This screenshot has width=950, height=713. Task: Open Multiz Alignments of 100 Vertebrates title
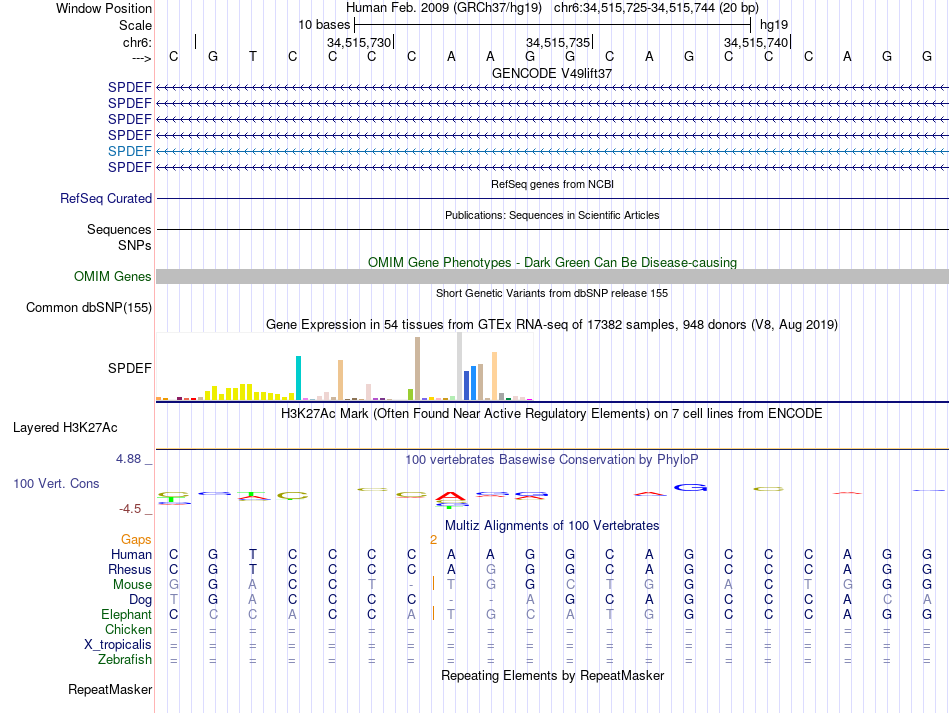coord(552,526)
